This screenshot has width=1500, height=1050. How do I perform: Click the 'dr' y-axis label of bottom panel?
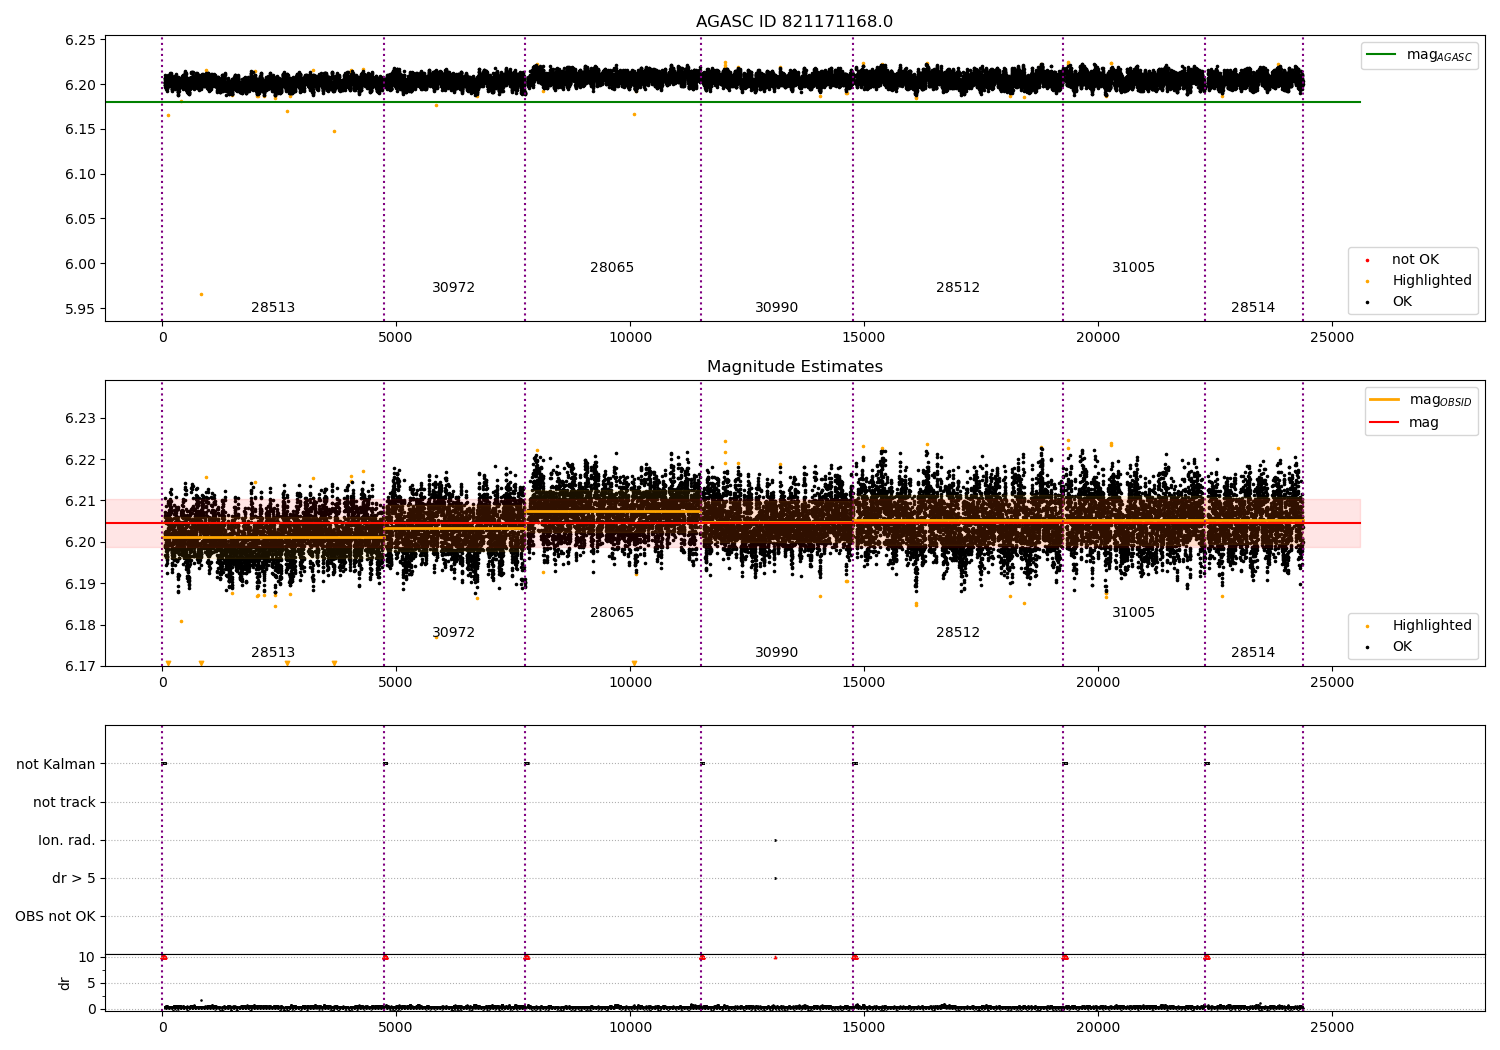click(x=65, y=983)
